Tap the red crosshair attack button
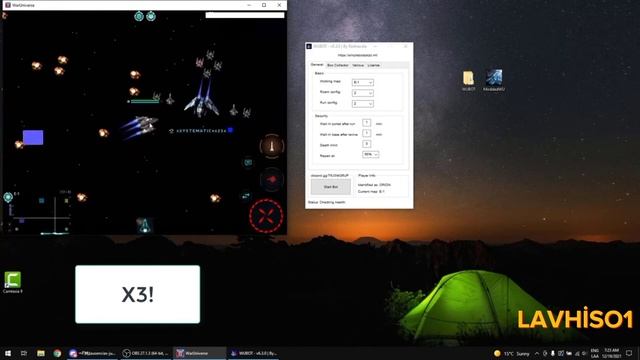The width and height of the screenshot is (640, 360). (x=266, y=216)
